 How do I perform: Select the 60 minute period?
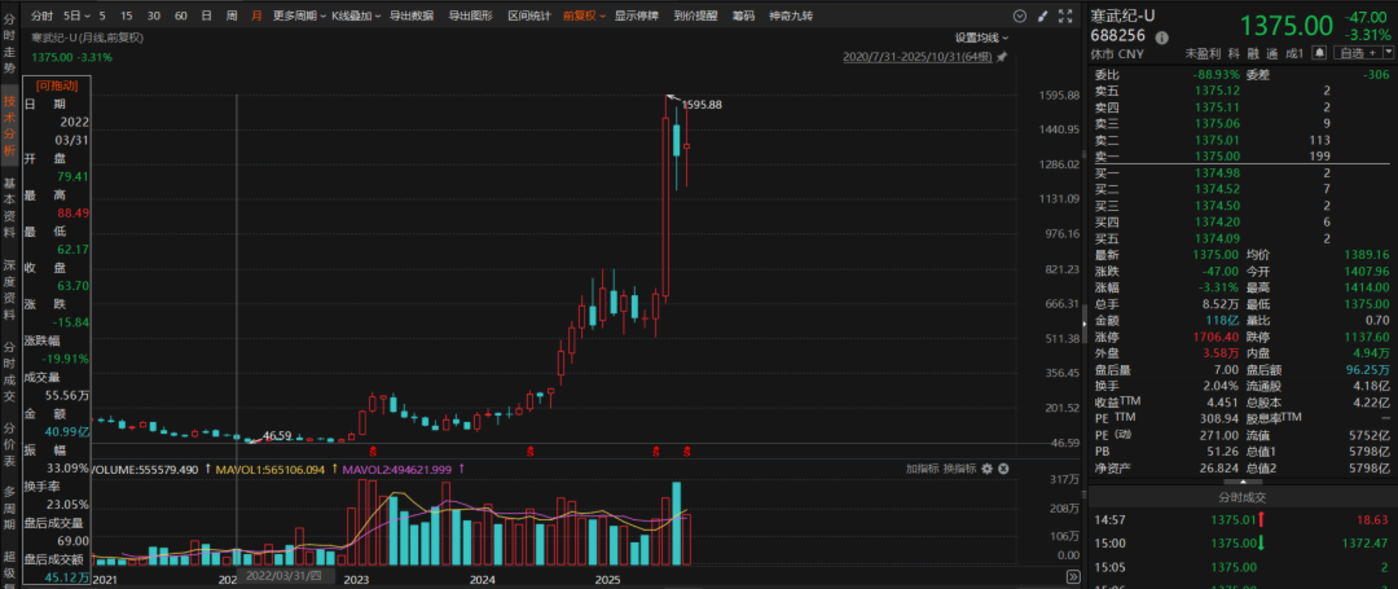pyautogui.click(x=180, y=16)
